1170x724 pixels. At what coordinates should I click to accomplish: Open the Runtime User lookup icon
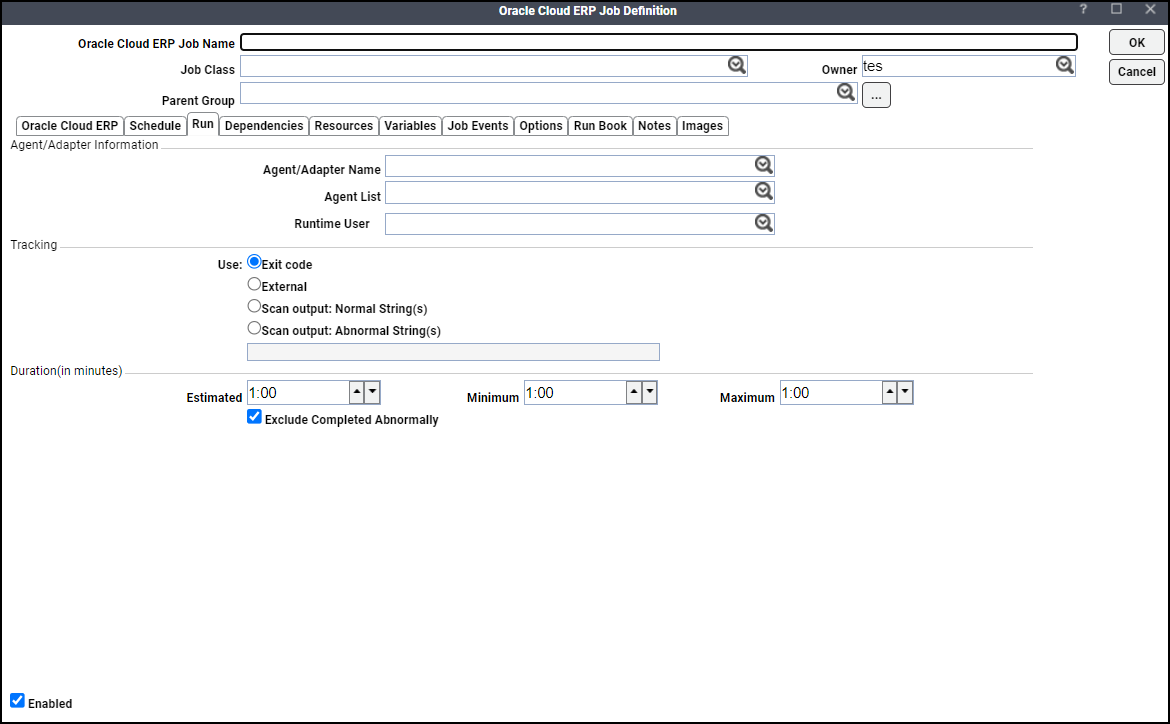click(763, 223)
